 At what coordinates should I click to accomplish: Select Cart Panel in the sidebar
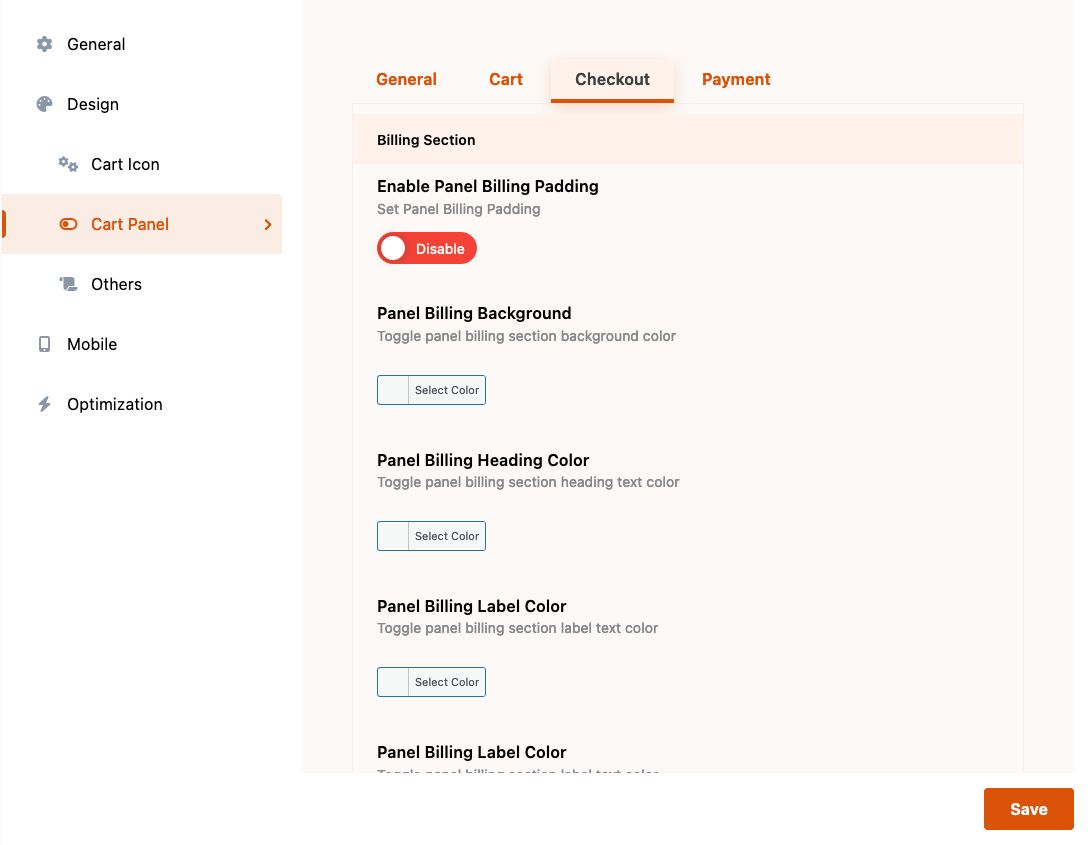click(142, 224)
